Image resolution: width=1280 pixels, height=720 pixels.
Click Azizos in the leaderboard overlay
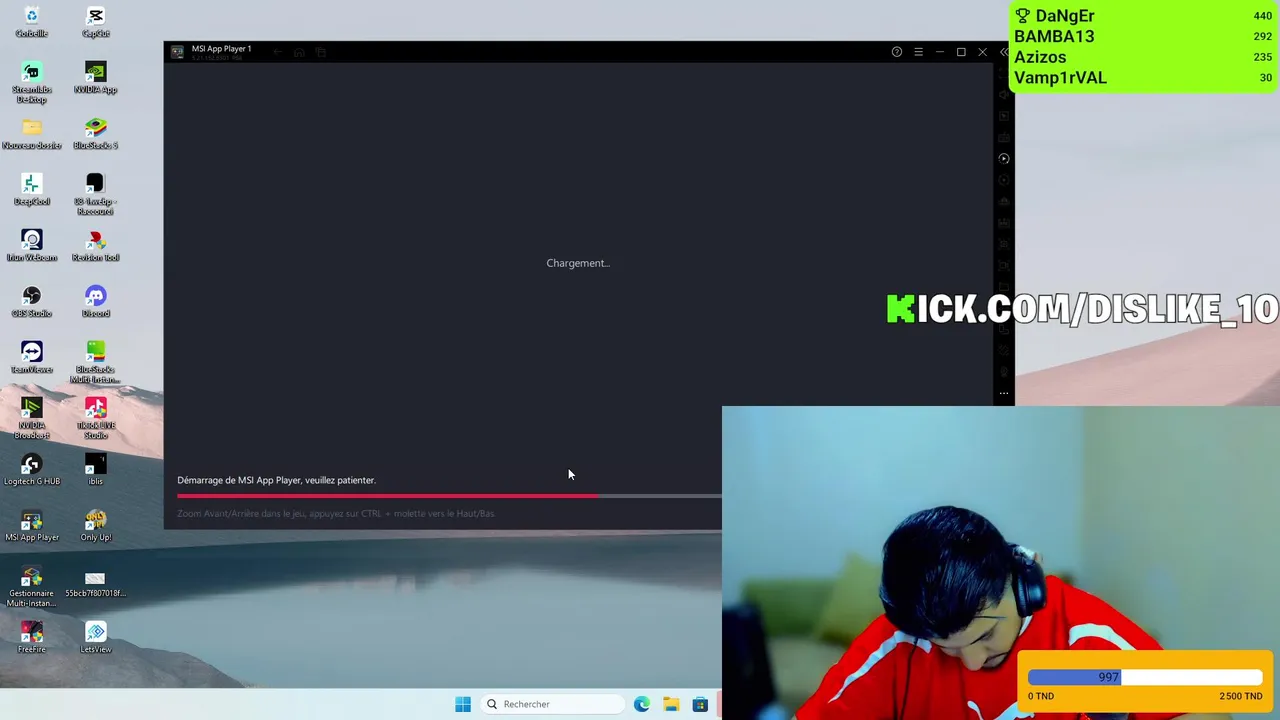pyautogui.click(x=1040, y=57)
